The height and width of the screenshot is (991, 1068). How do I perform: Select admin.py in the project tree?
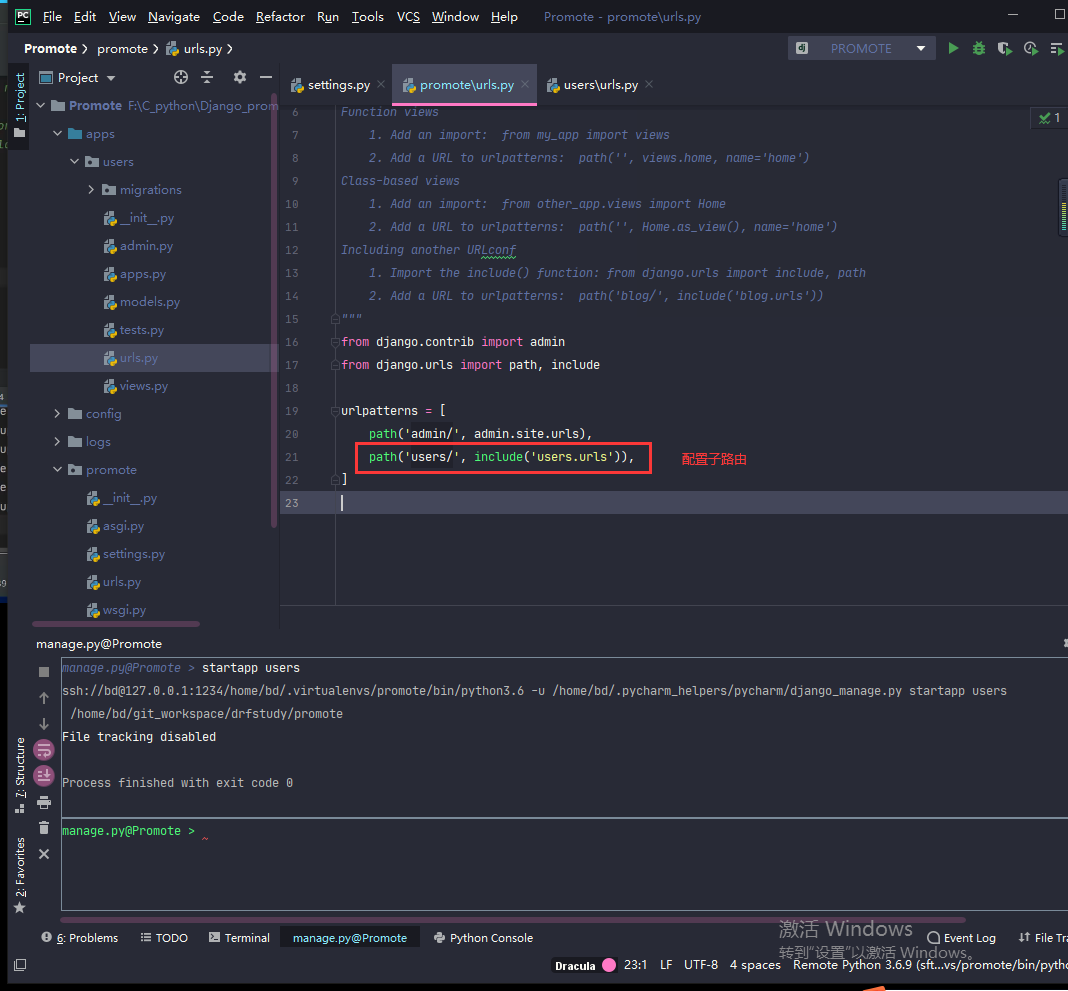[146, 246]
